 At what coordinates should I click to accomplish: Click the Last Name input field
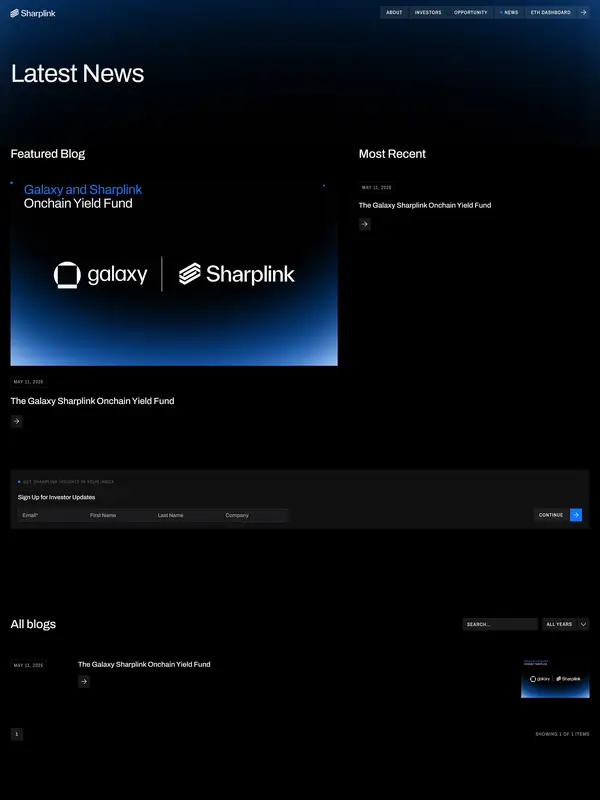187,515
